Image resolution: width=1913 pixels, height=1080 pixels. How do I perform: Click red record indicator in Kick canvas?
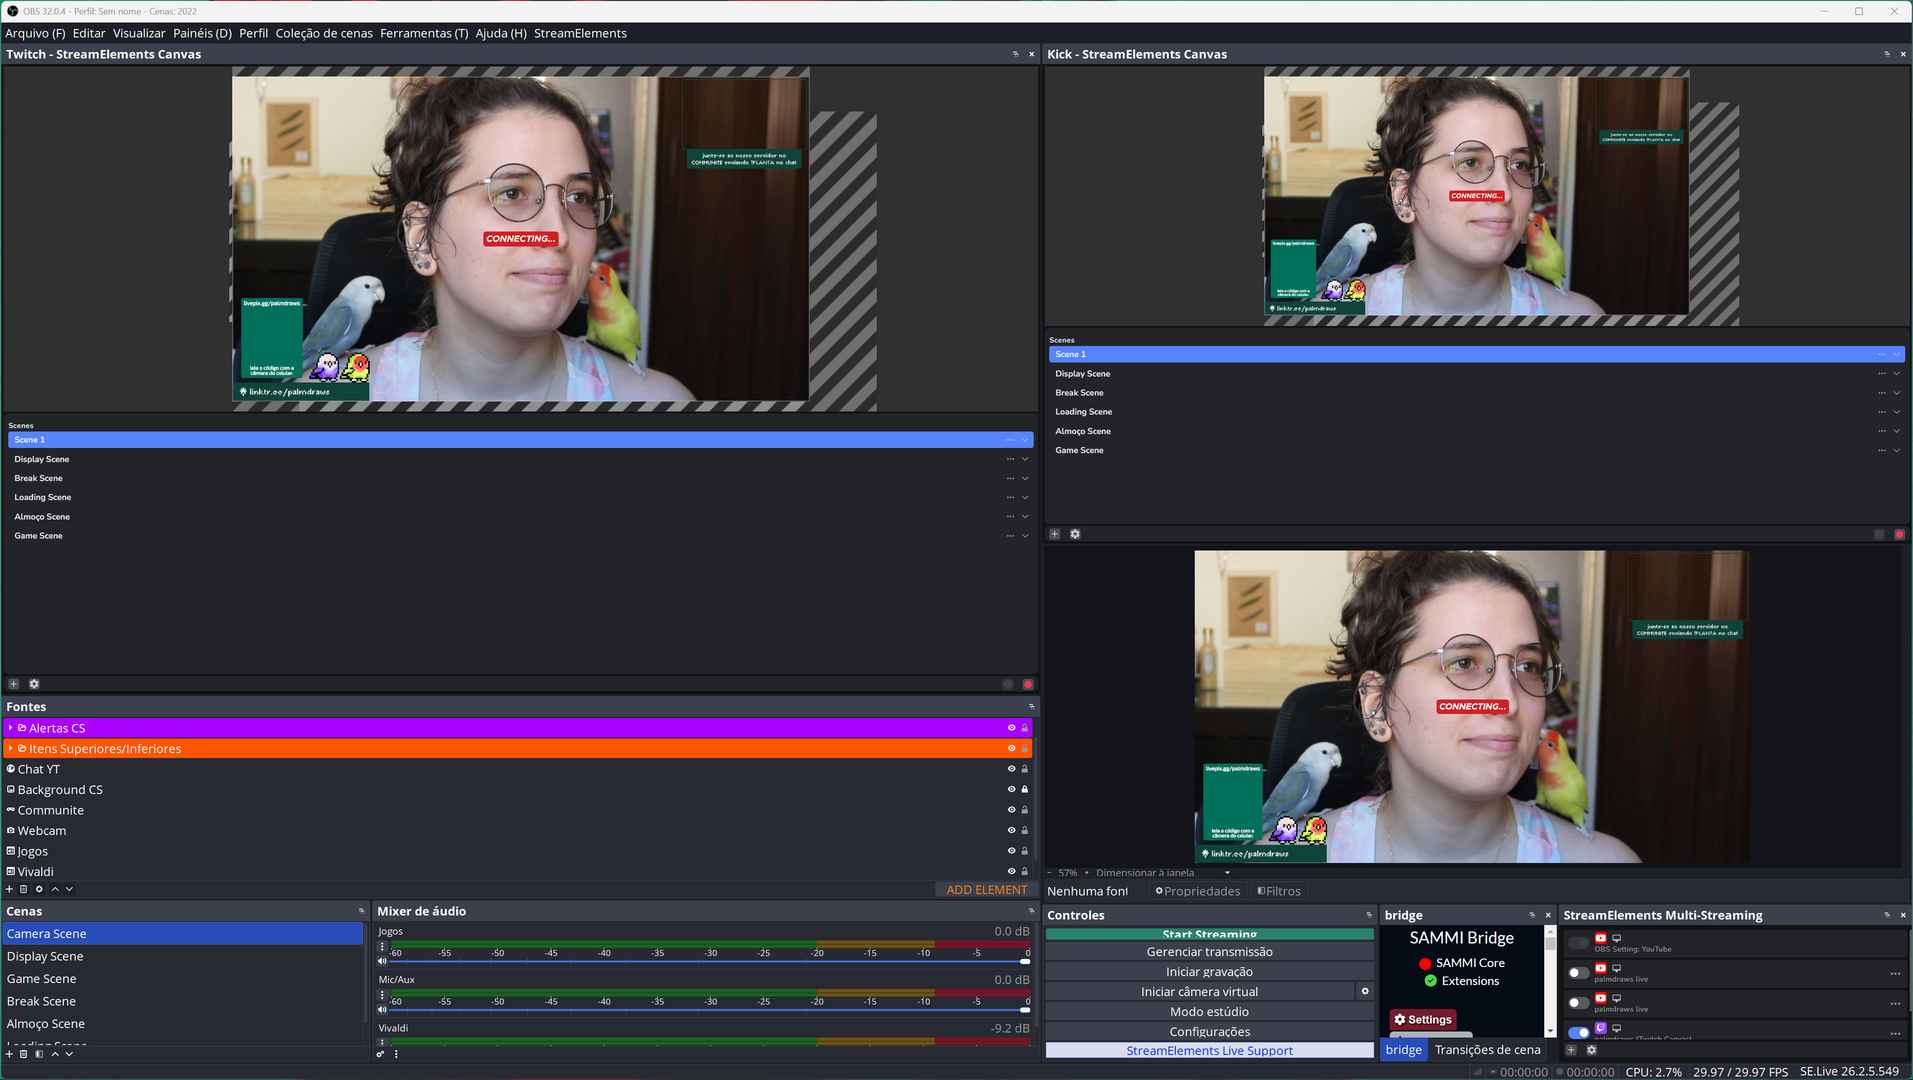[x=1899, y=535]
